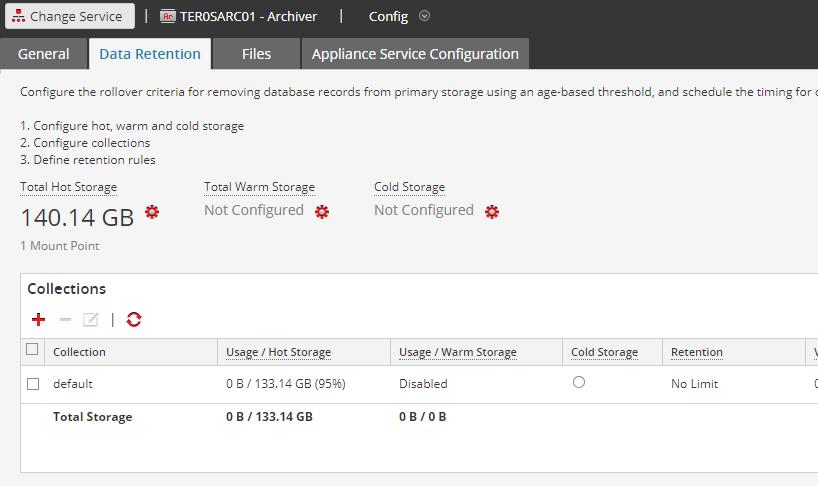Remove collection using the minus icon
Viewport: 818px width, 486px height.
click(x=65, y=320)
